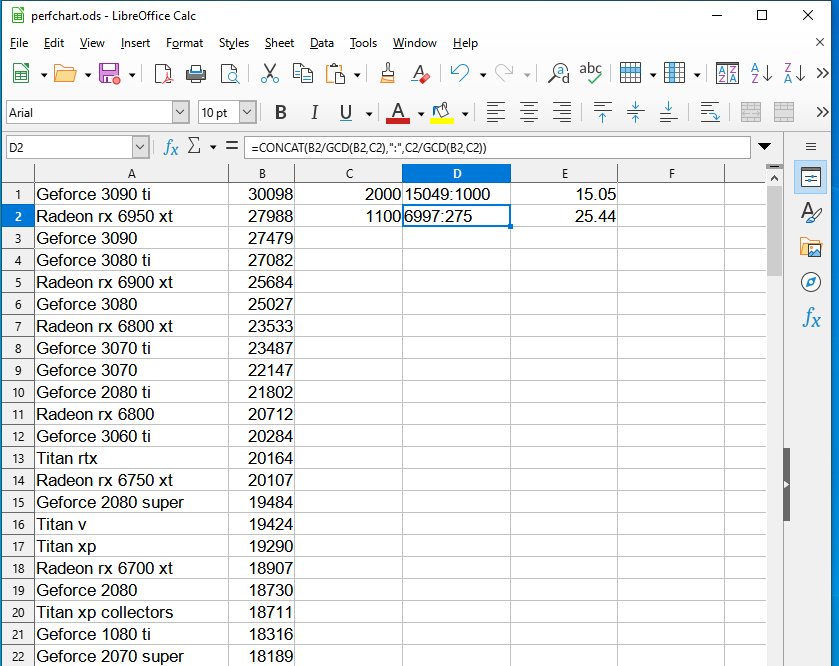The width and height of the screenshot is (839, 666).
Task: Open recent documents dropdown arrow
Action: point(88,75)
